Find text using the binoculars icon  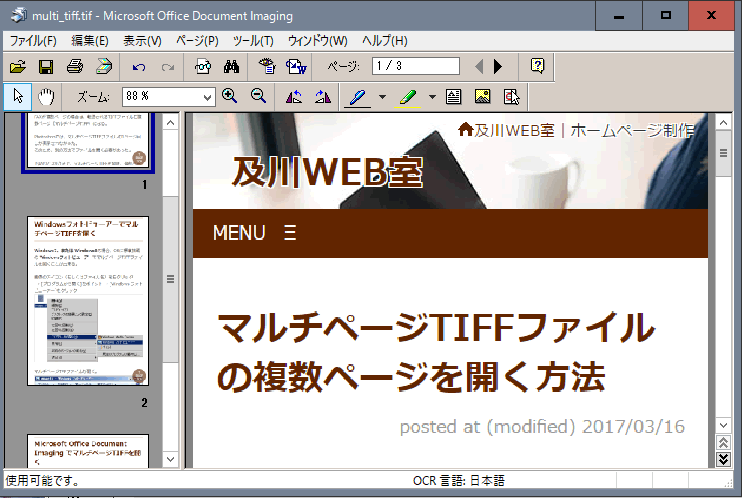pos(231,66)
